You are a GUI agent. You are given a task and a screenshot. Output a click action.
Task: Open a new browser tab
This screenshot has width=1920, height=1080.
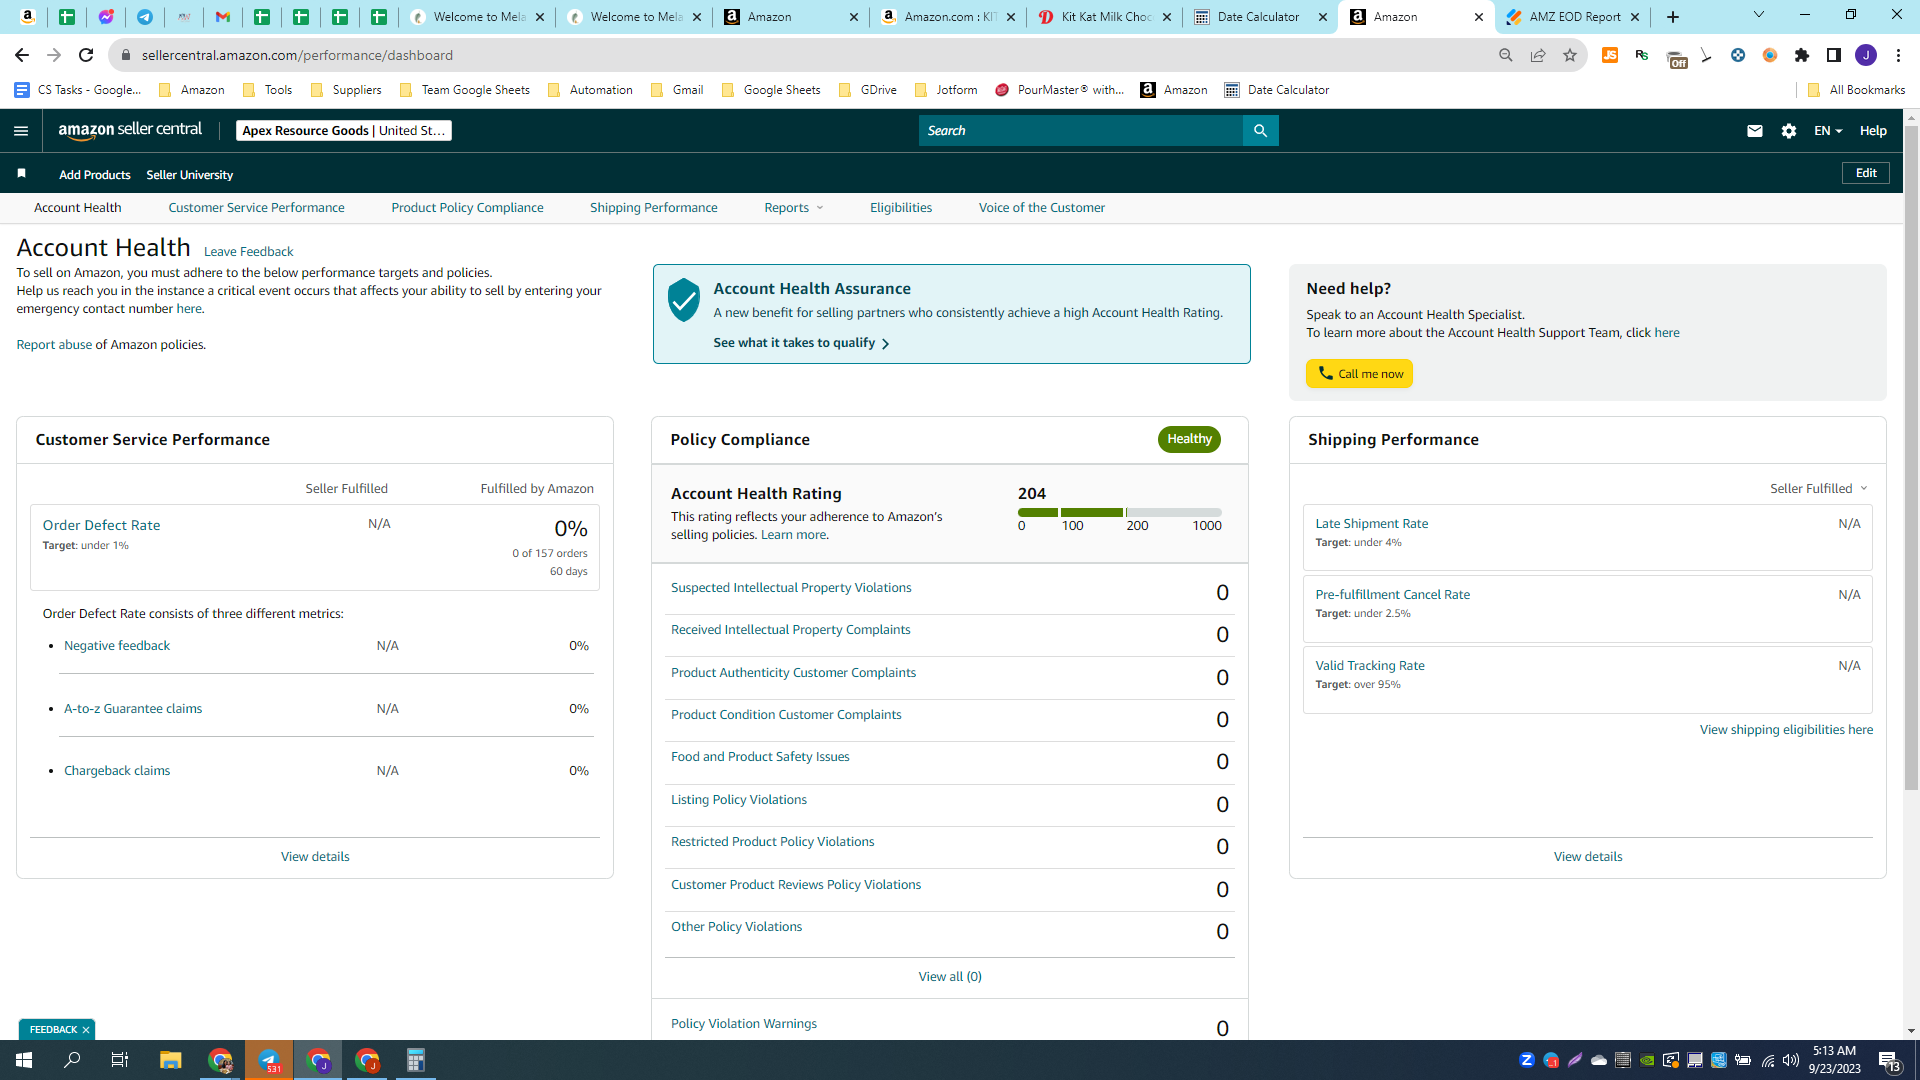tap(1673, 17)
